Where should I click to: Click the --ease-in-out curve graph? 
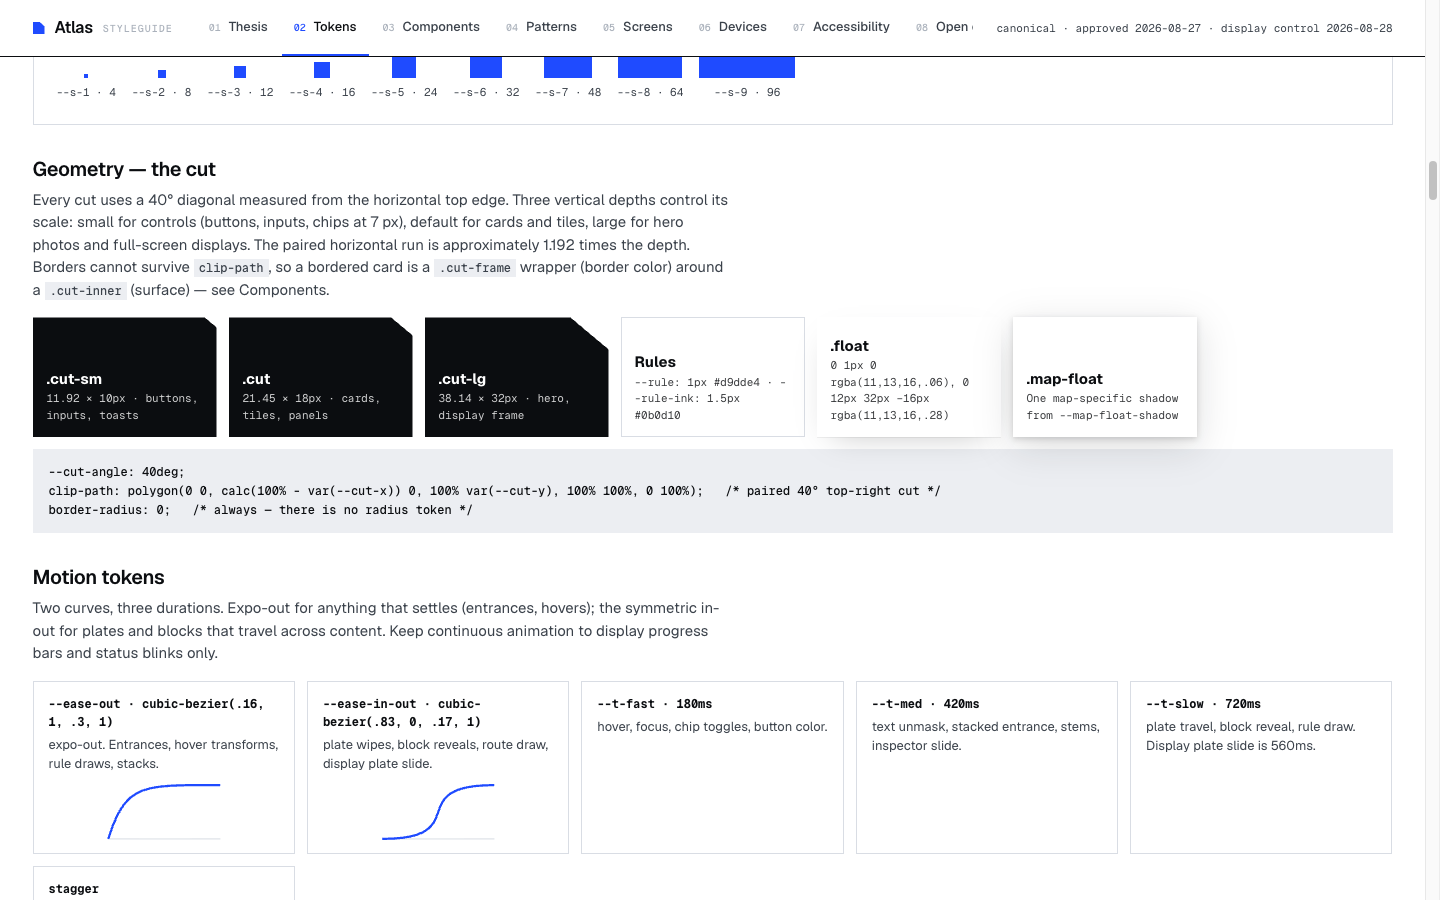tap(438, 811)
